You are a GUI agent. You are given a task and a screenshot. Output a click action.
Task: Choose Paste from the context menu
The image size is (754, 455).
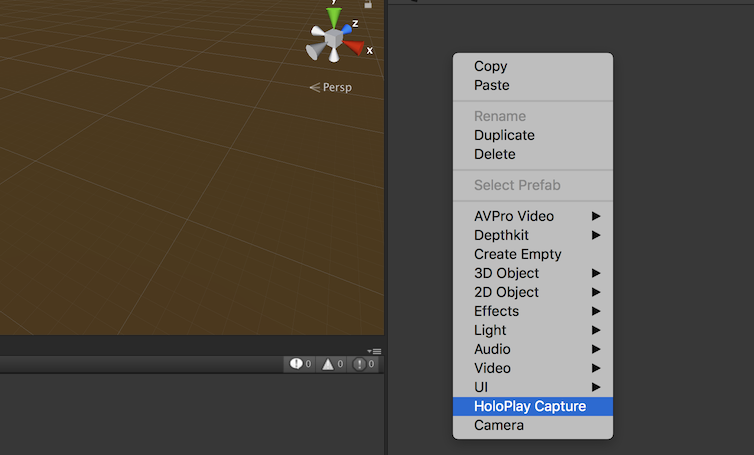533,85
